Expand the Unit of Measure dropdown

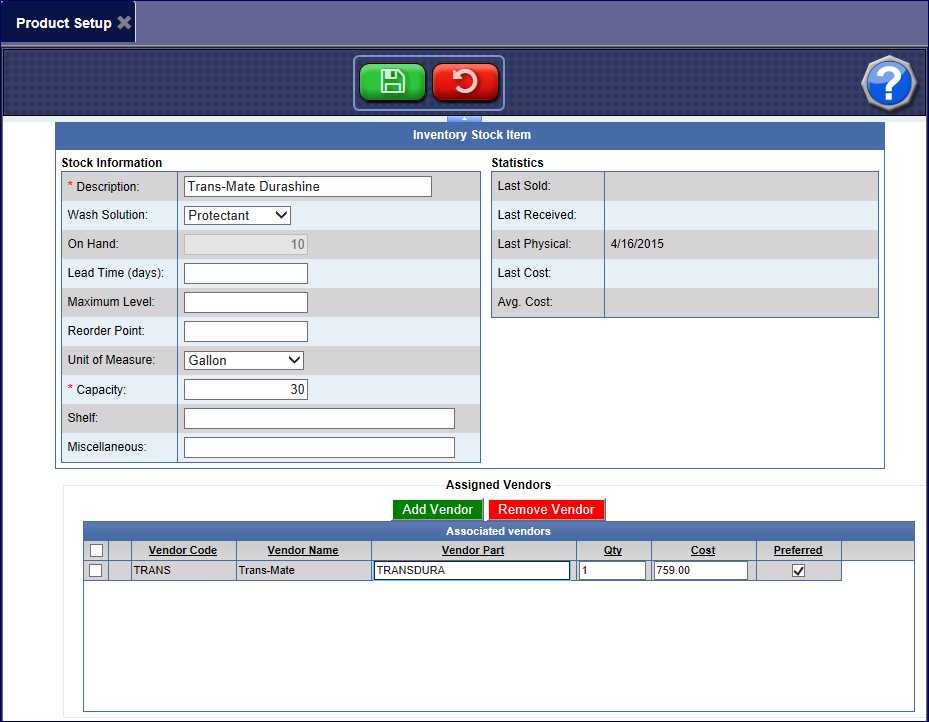pos(245,360)
